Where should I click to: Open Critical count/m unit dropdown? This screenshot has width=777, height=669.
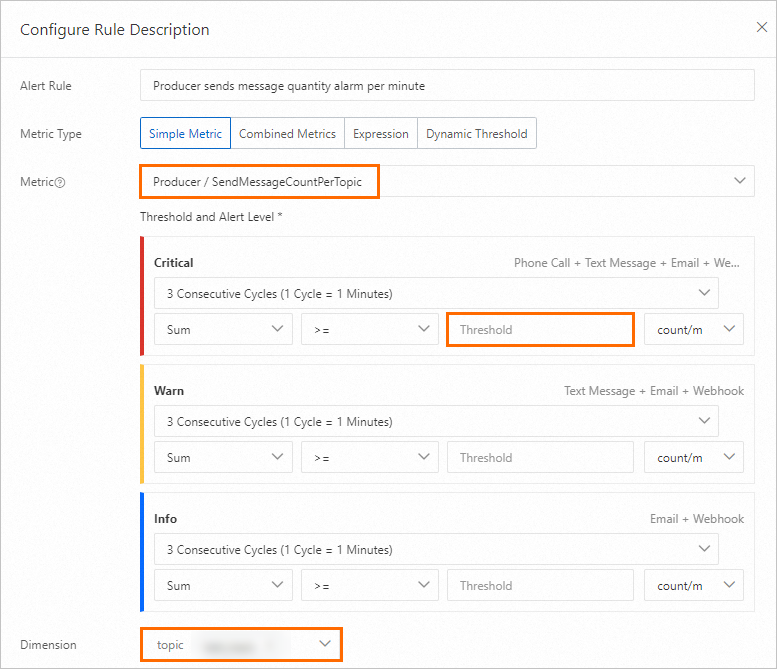pyautogui.click(x=693, y=330)
